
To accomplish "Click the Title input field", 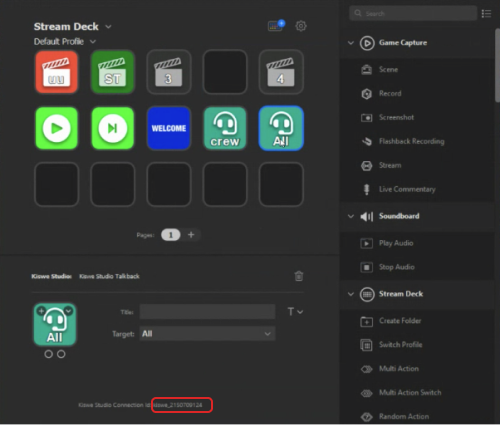I will (207, 312).
